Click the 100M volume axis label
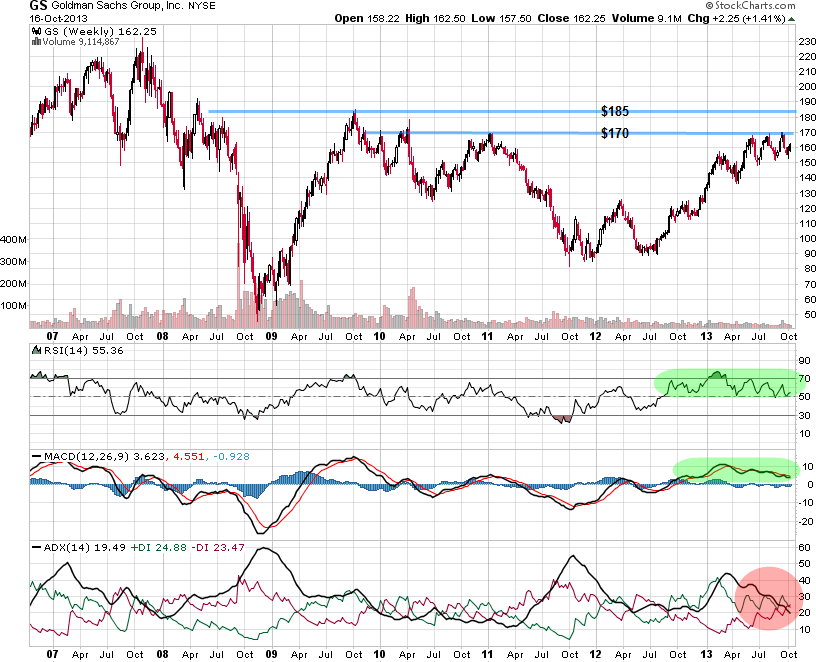The height and width of the screenshot is (662, 816). (14, 306)
